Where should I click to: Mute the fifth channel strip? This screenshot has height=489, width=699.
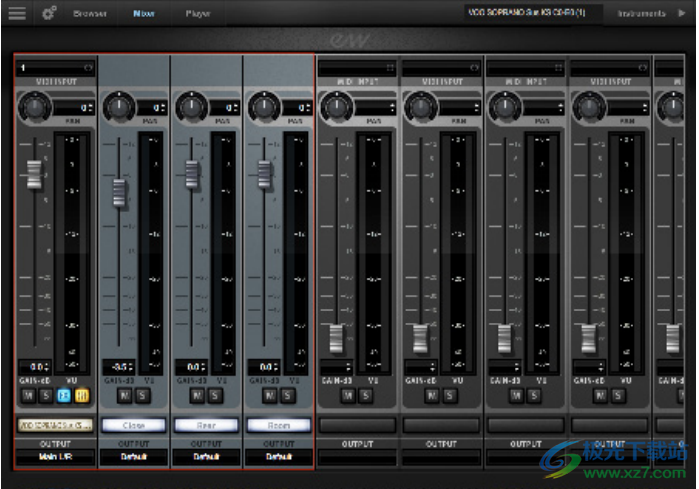[x=348, y=395]
